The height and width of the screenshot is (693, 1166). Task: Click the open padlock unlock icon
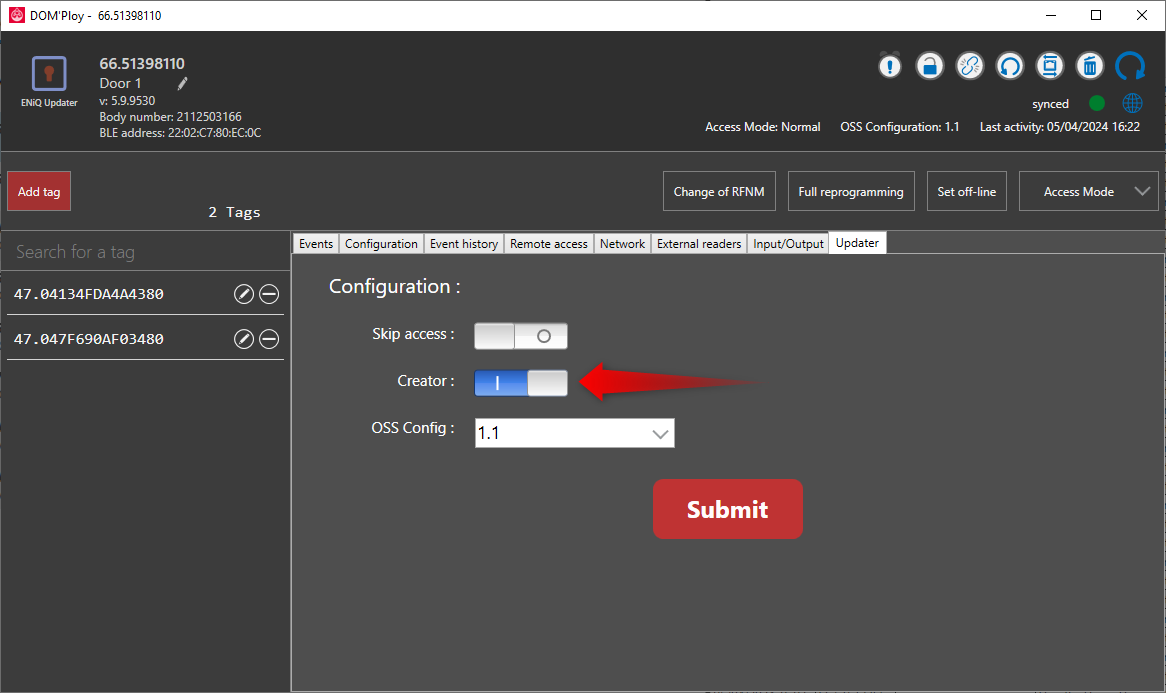pos(930,66)
